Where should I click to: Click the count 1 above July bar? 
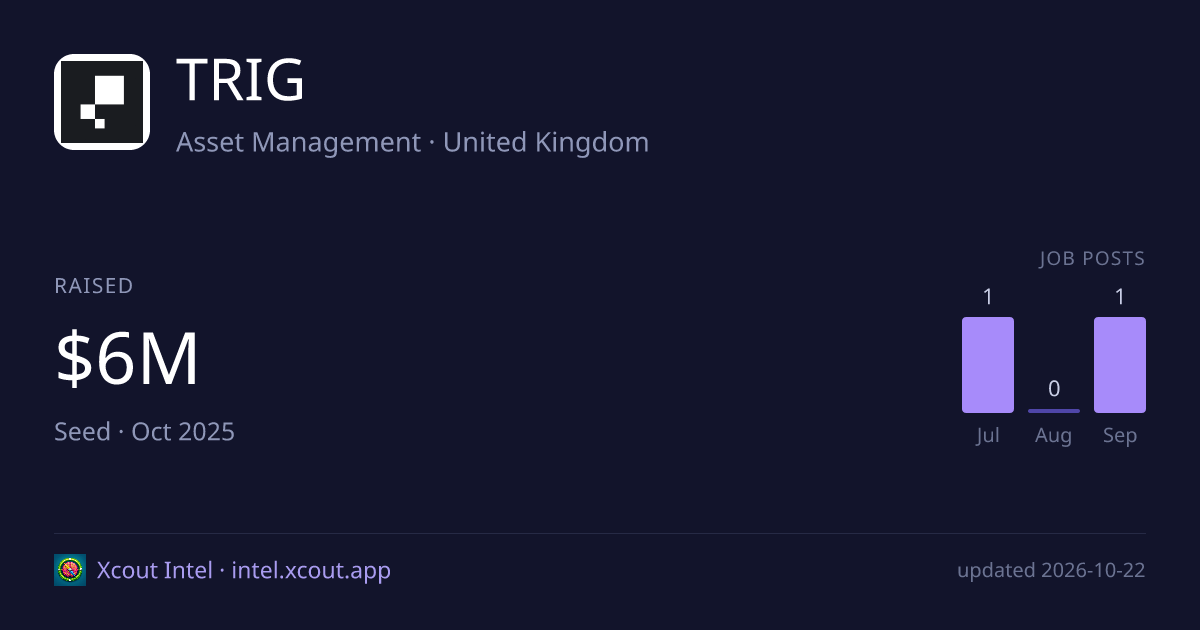tap(988, 297)
